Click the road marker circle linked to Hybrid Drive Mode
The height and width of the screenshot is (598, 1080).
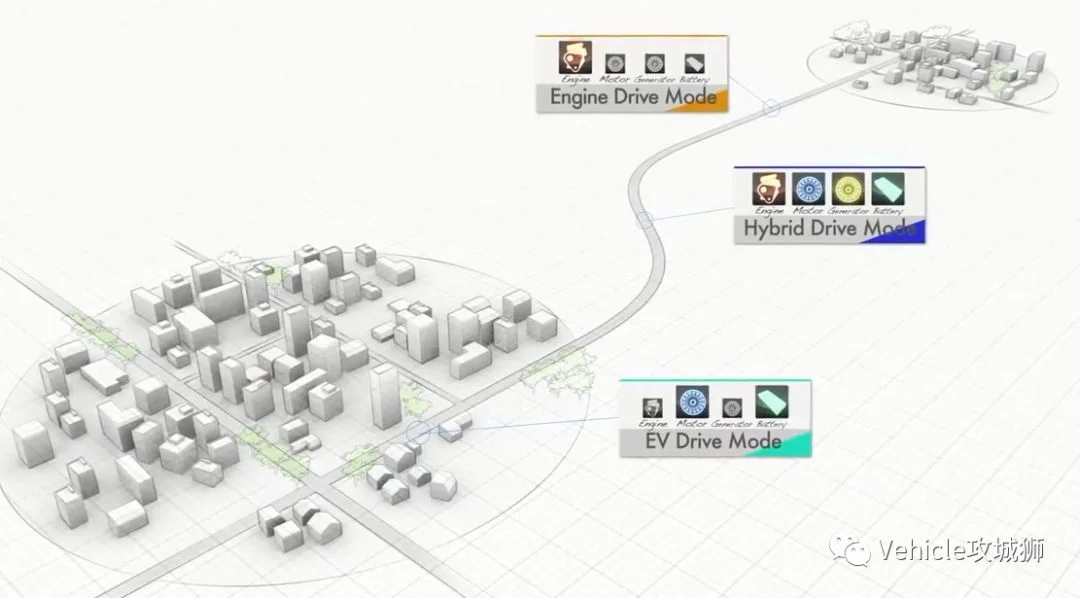[x=644, y=220]
